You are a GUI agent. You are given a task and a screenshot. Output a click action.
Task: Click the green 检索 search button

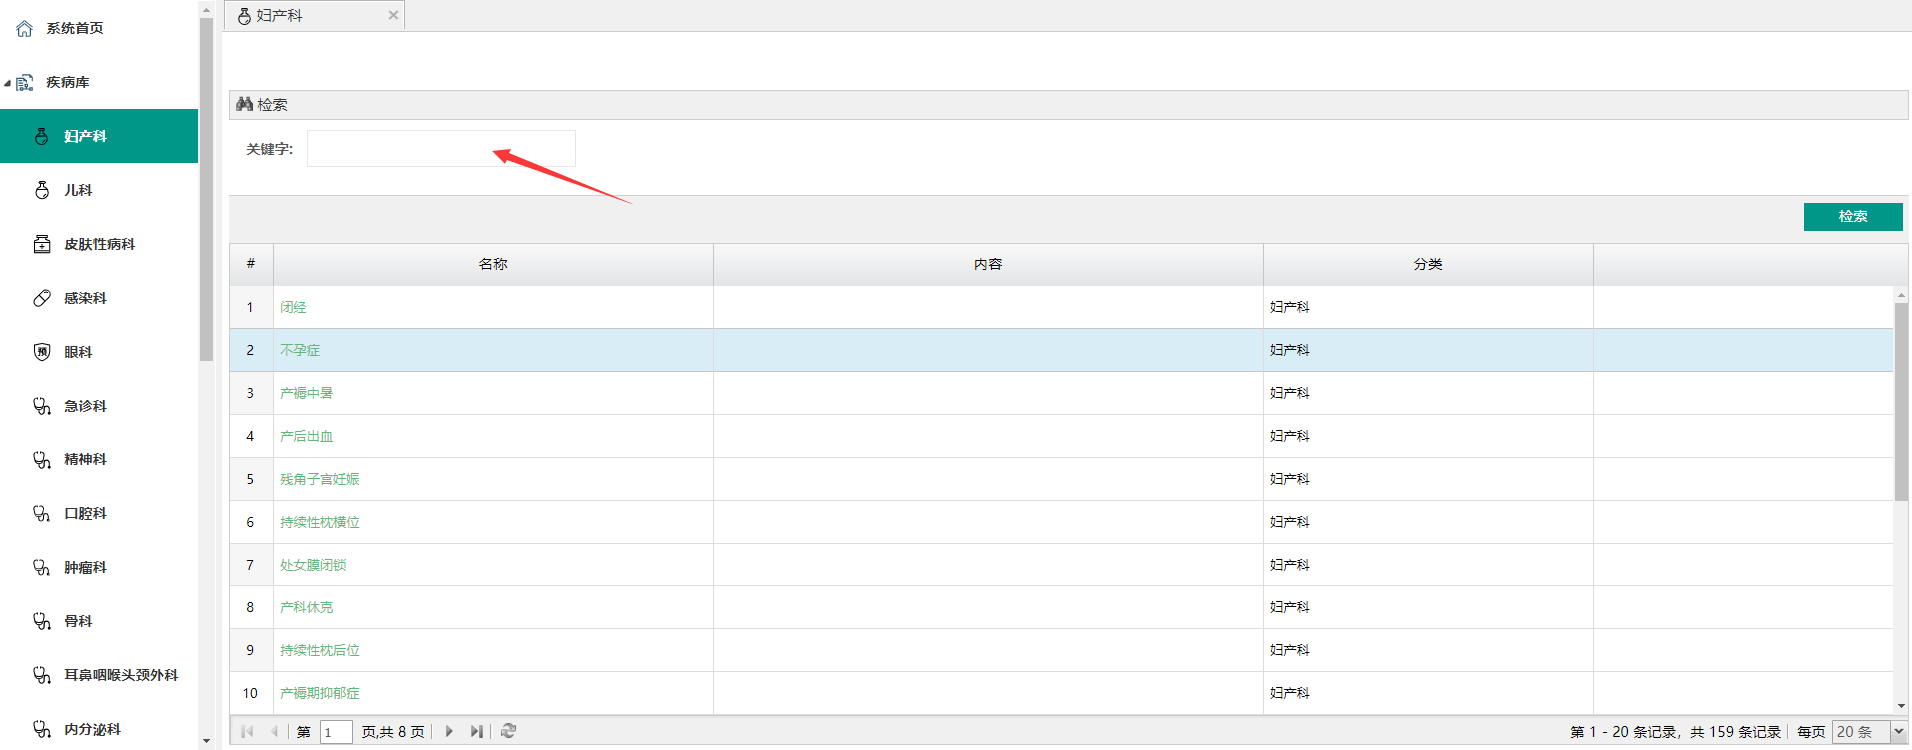(x=1853, y=216)
